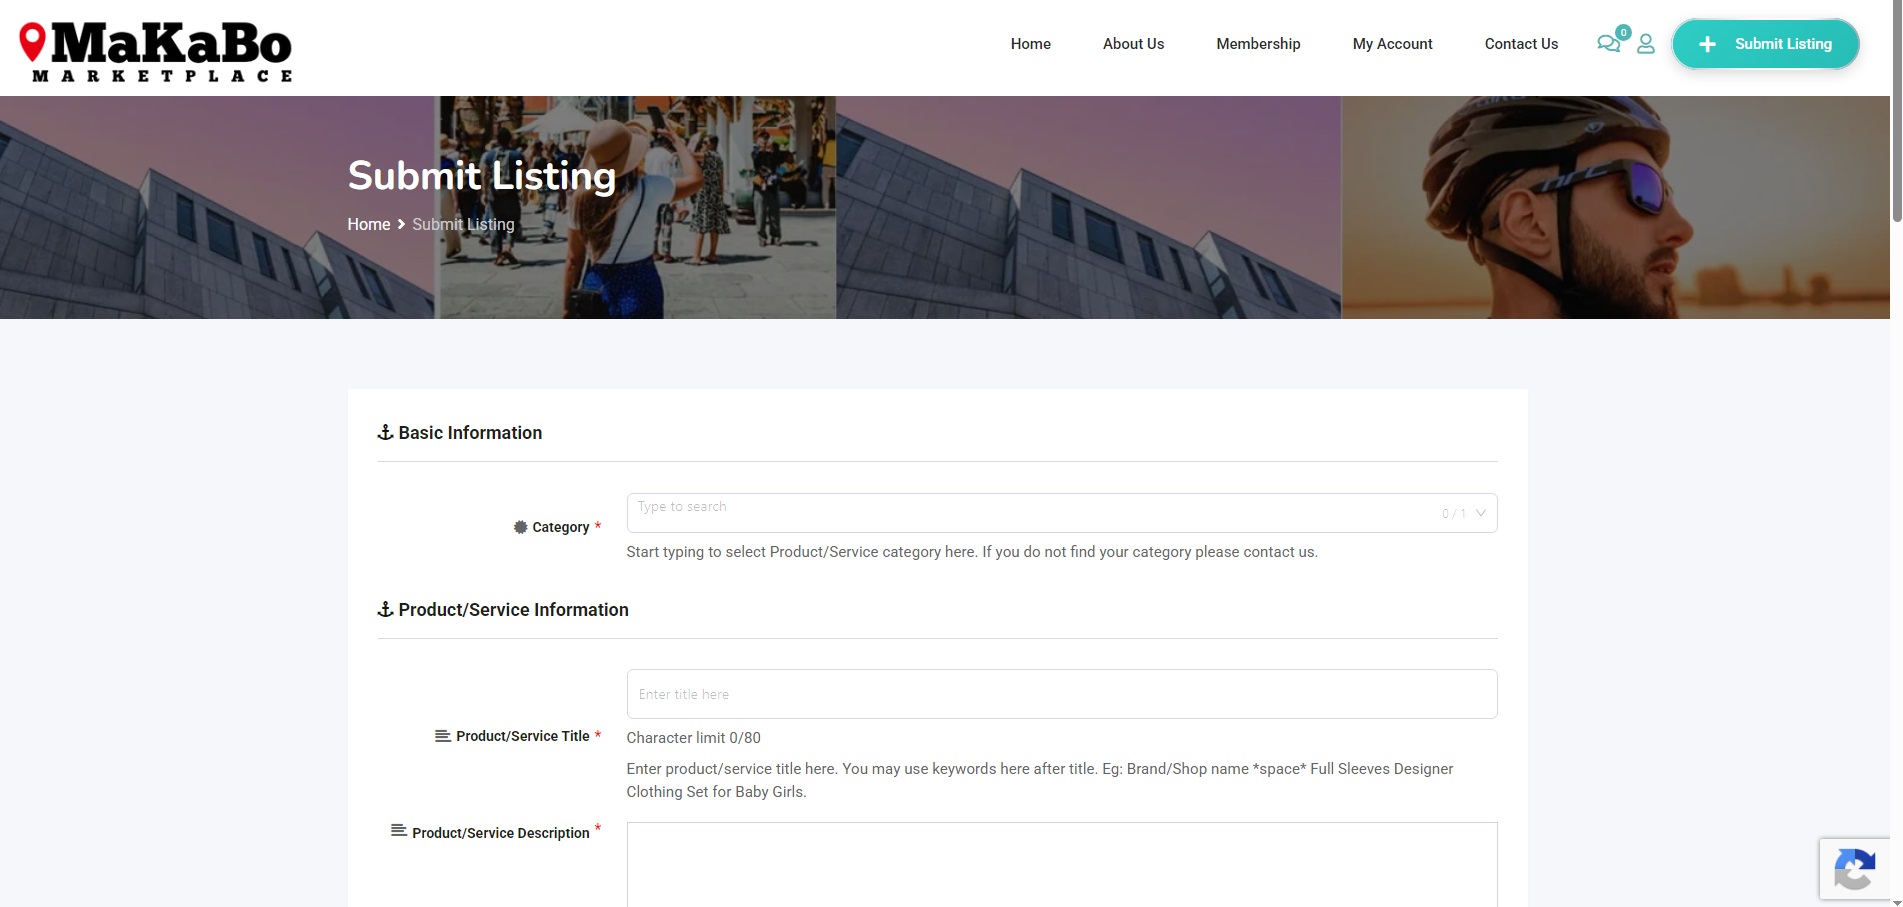
Task: Open the My Account menu item
Action: pos(1392,44)
